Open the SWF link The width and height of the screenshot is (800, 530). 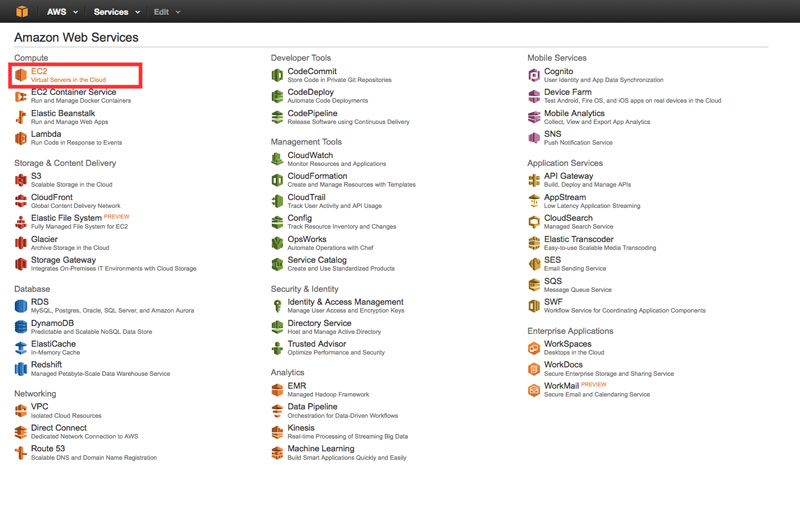click(554, 302)
